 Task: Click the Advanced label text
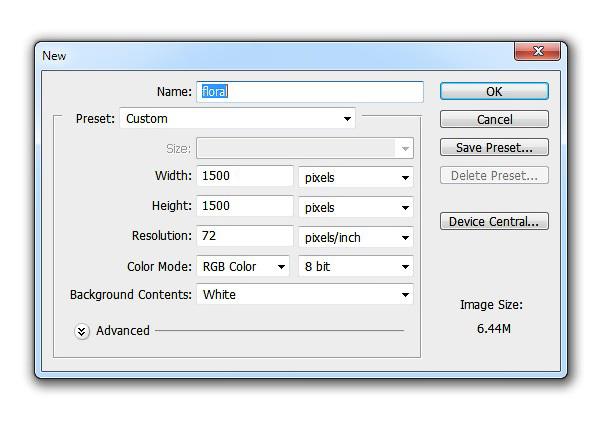[x=123, y=330]
